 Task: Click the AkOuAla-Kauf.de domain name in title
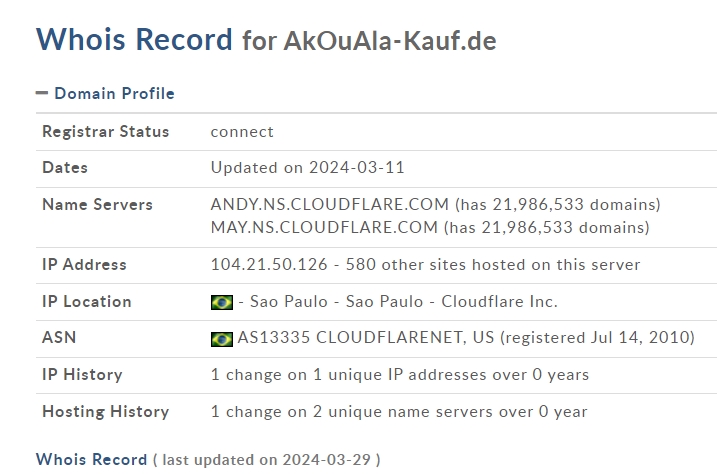(390, 41)
